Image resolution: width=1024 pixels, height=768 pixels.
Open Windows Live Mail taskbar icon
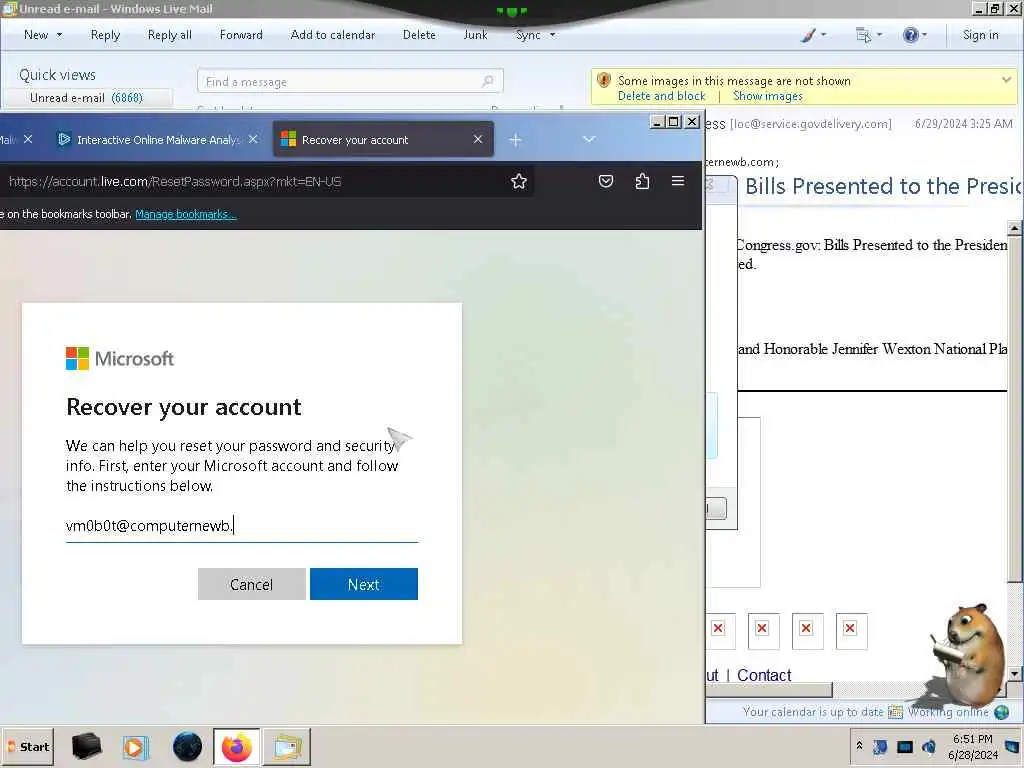point(287,747)
